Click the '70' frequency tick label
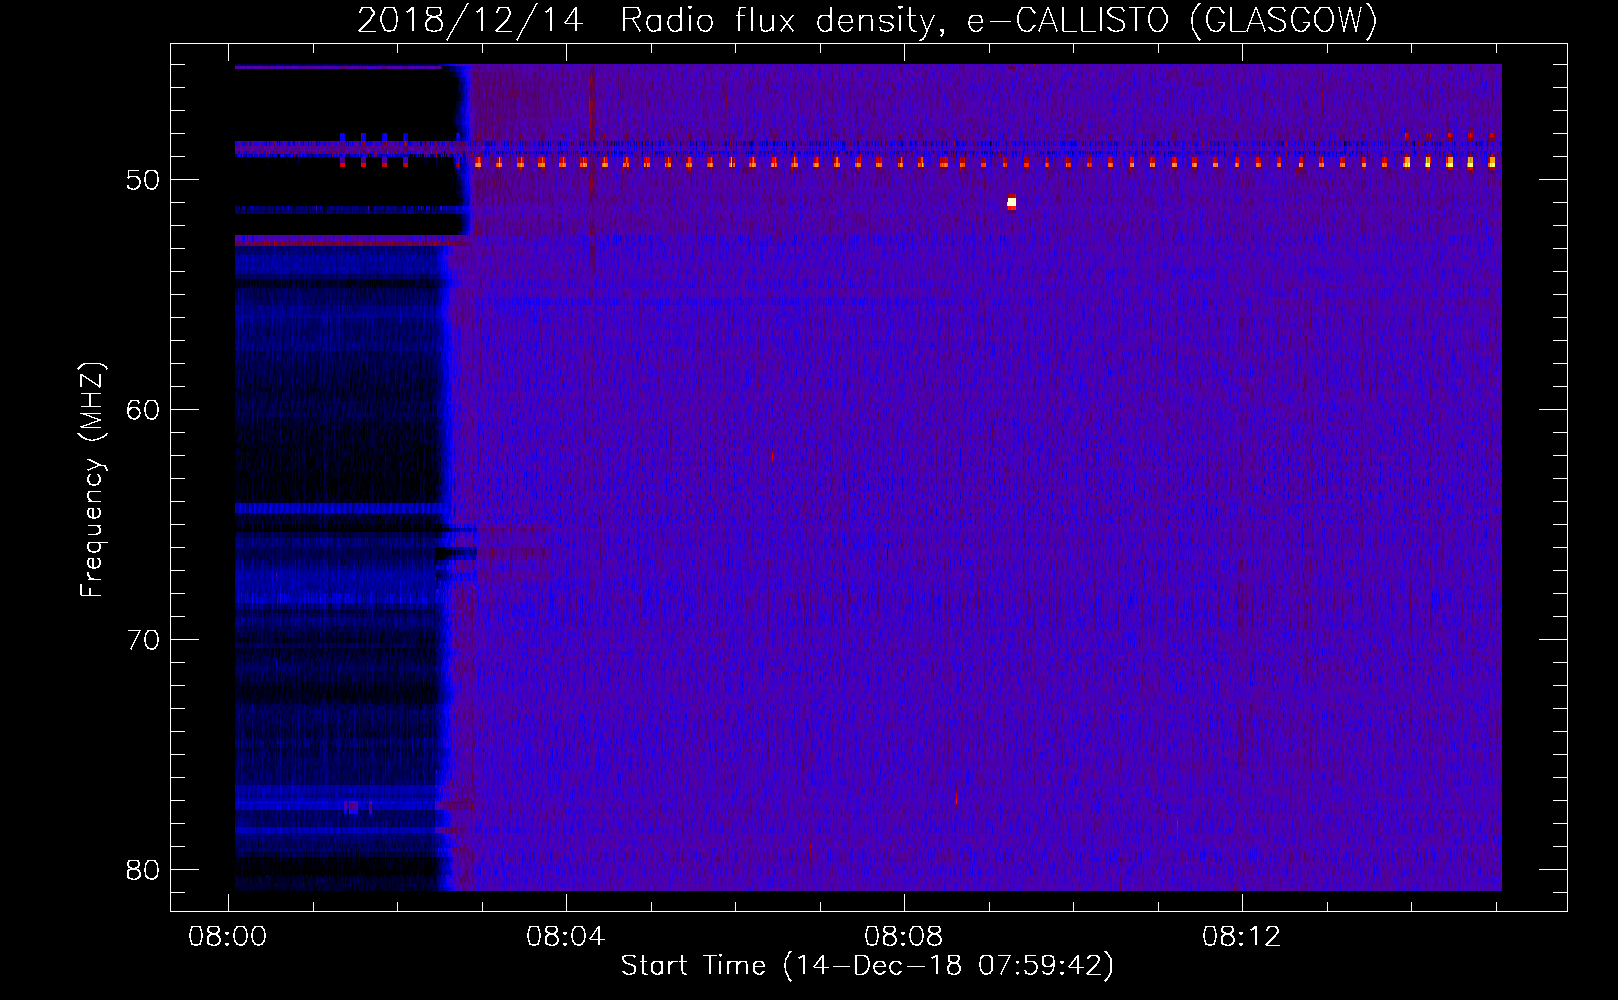Screen dimensions: 1618x1000 tap(143, 640)
